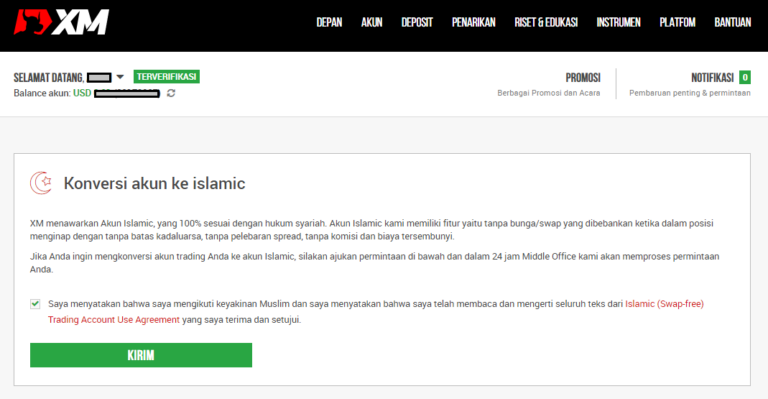This screenshot has width=768, height=399.
Task: Click the 'Balance akun:' label
Action: click(42, 93)
